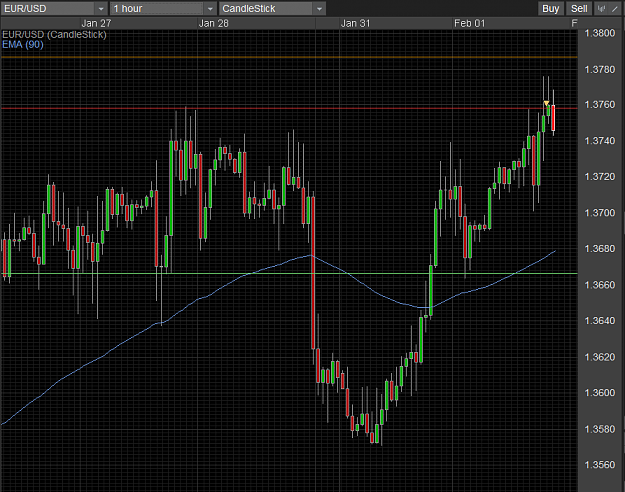Select the trend line drawing tool
Screen dimensions: 625x492
[615, 8]
